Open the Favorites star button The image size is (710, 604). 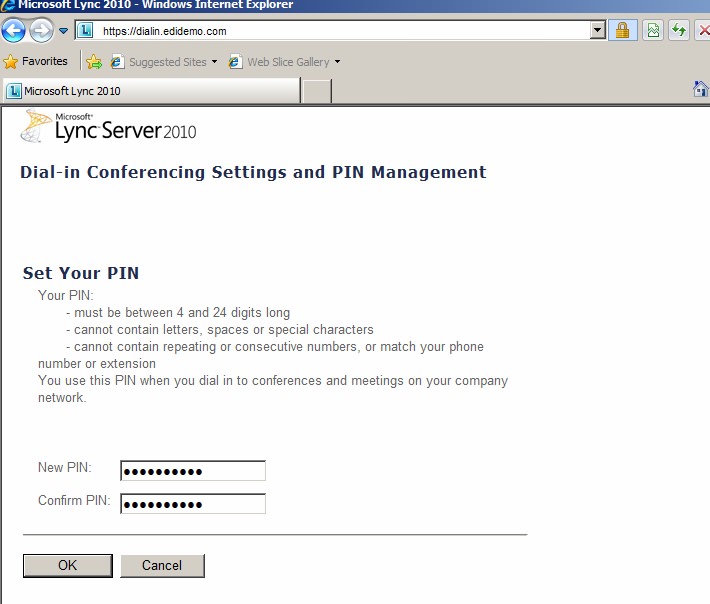[x=35, y=61]
